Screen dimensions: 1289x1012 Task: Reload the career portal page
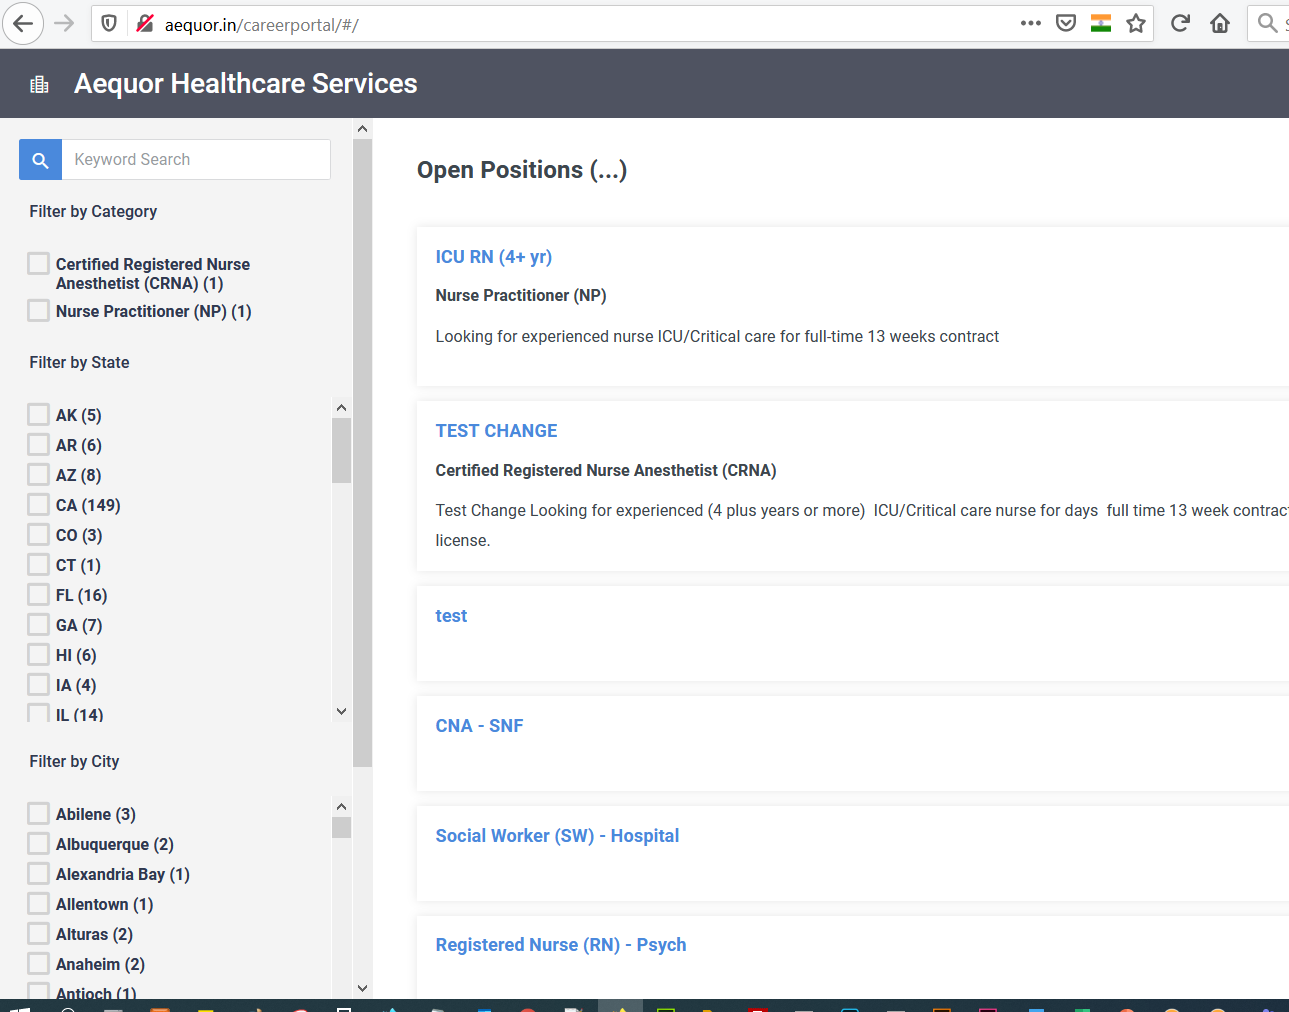tap(1180, 22)
